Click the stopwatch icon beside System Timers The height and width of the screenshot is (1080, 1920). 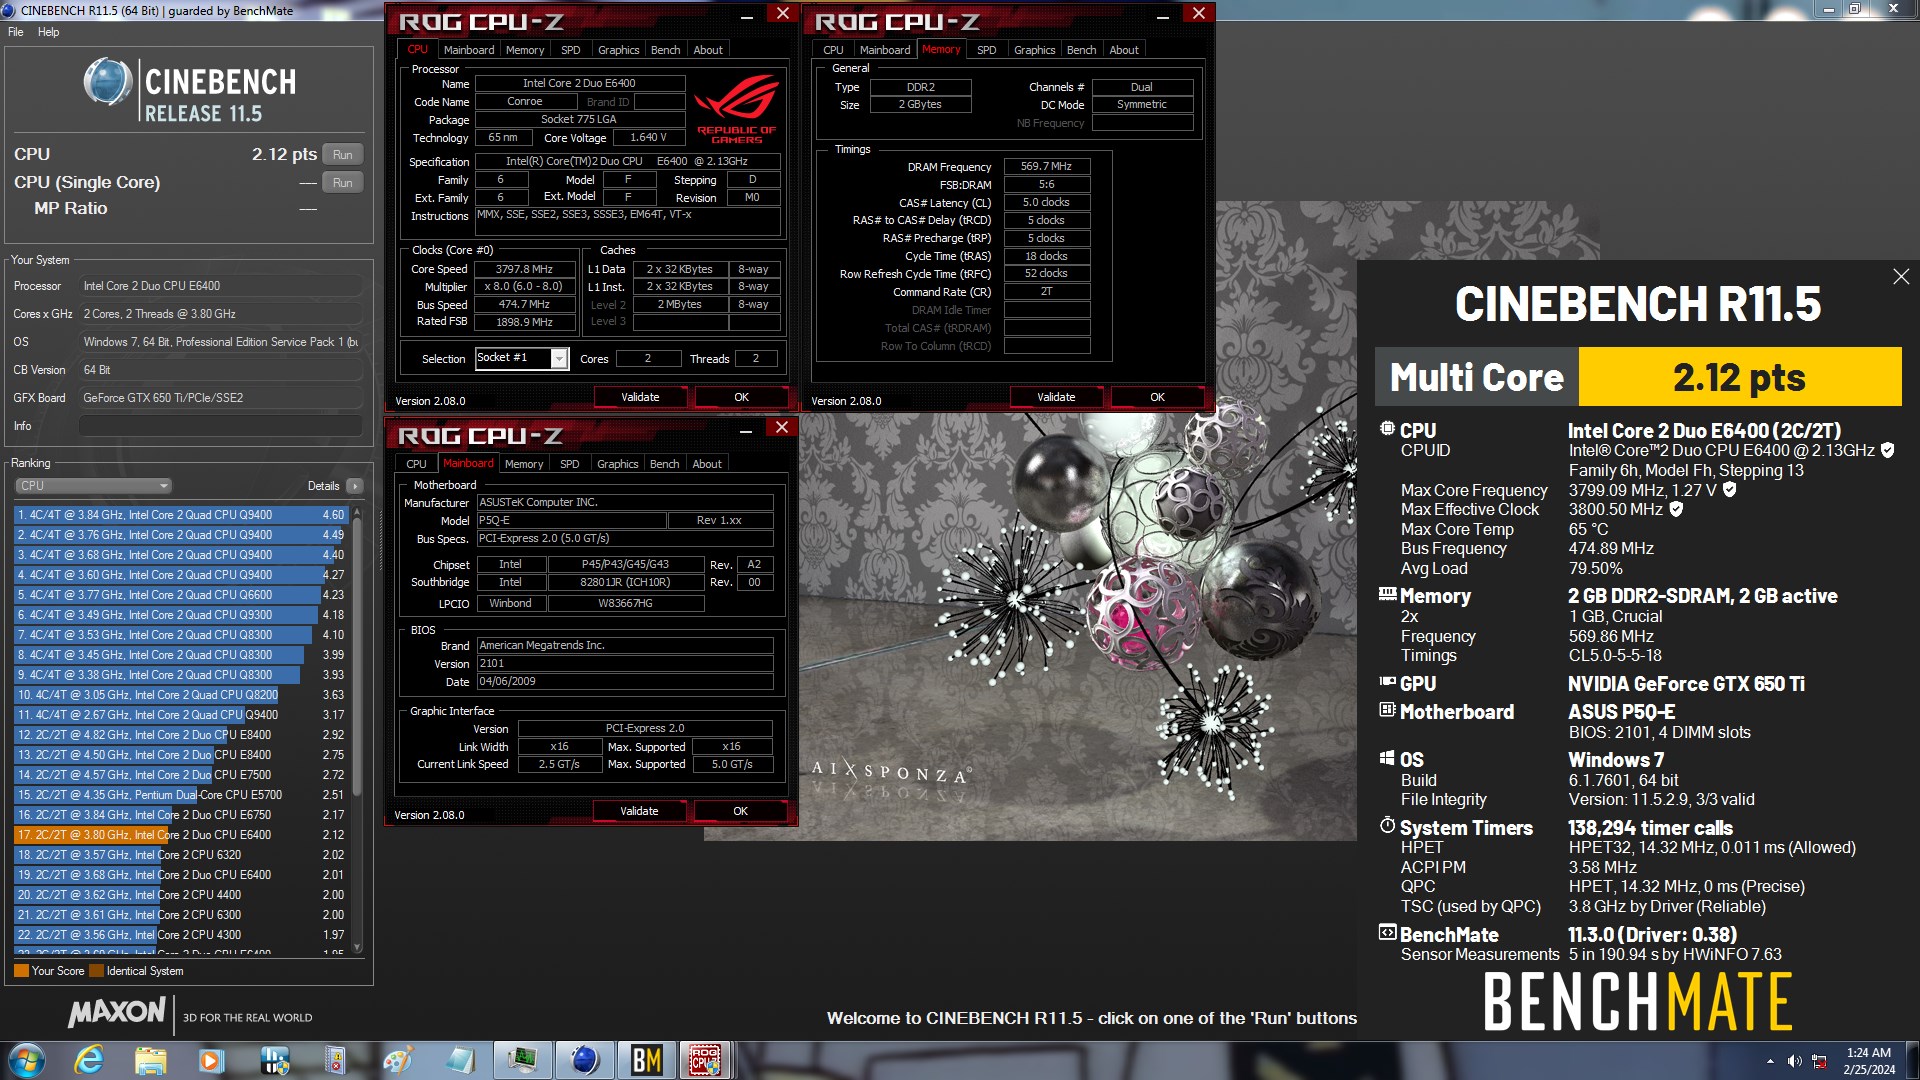coord(1387,826)
